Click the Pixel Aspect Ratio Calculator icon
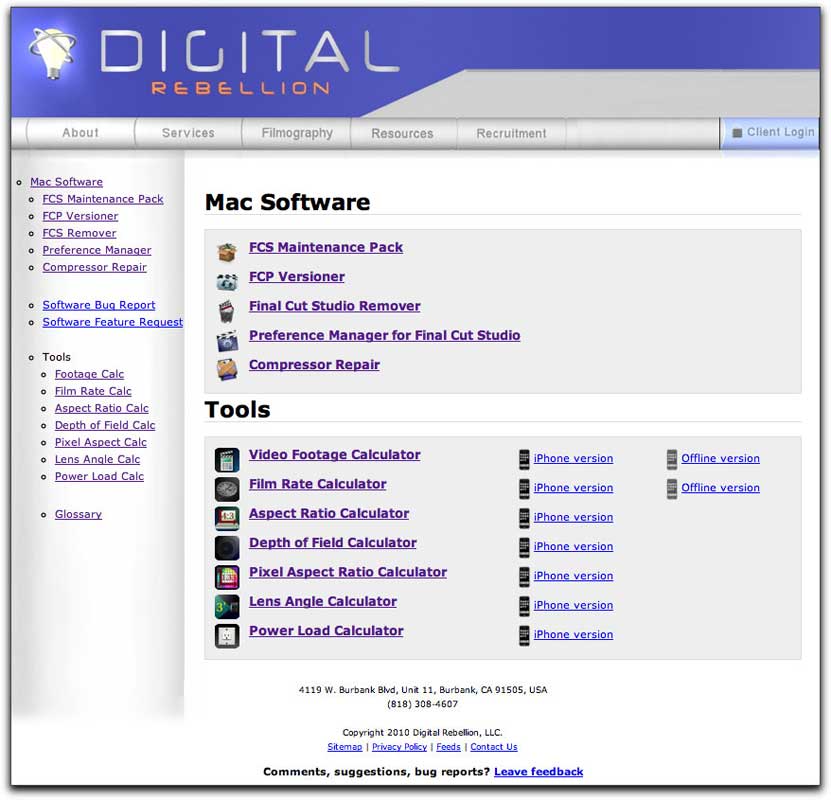This screenshot has height=800, width=831. tap(227, 577)
